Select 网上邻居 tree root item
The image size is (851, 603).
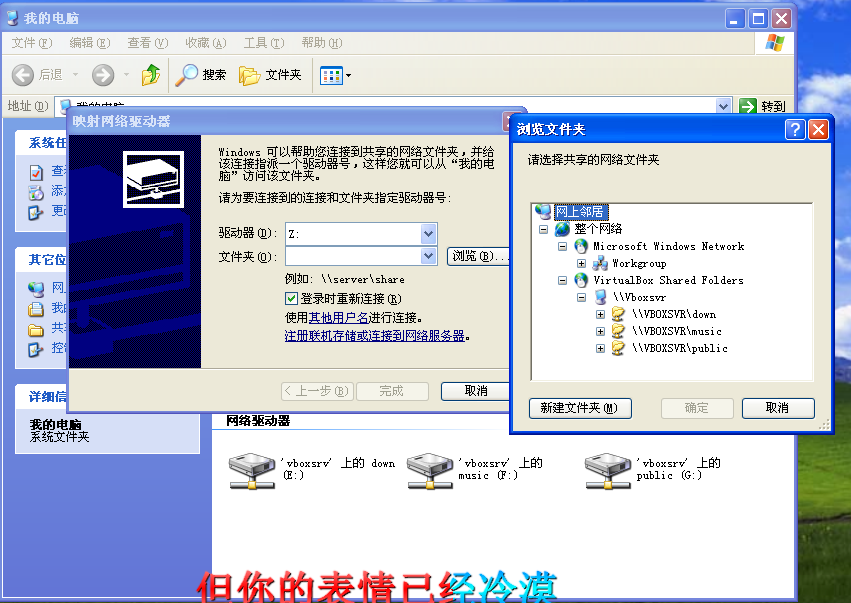[579, 212]
